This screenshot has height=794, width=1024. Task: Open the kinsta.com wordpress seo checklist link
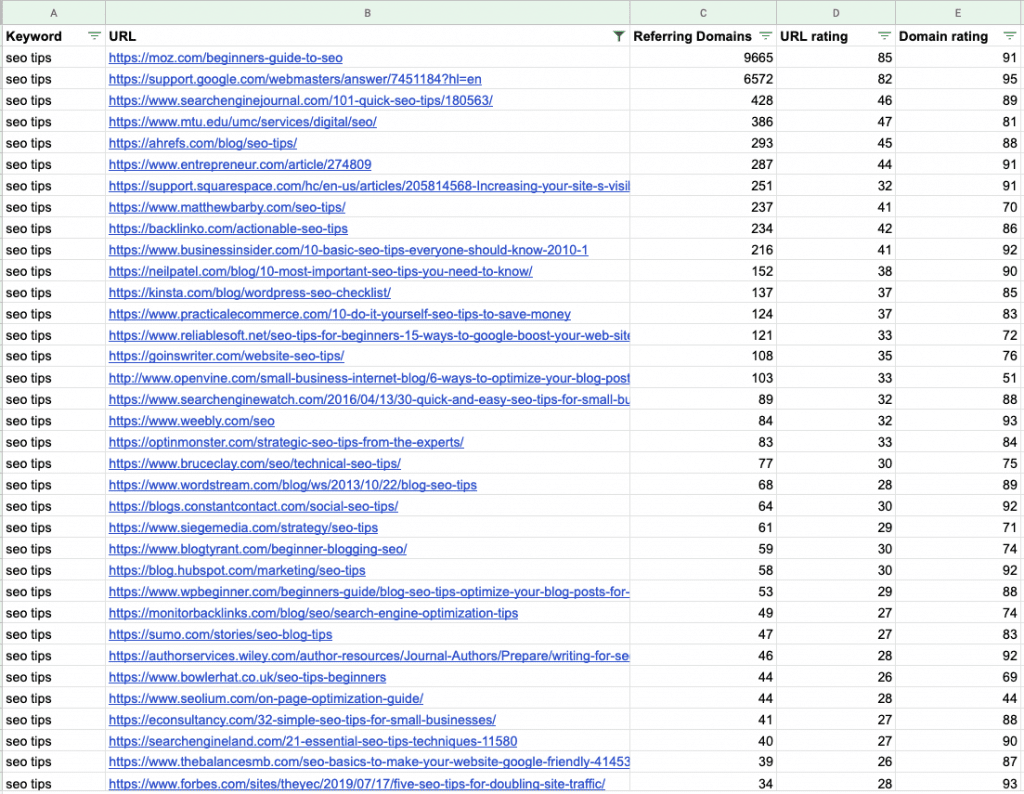click(249, 293)
